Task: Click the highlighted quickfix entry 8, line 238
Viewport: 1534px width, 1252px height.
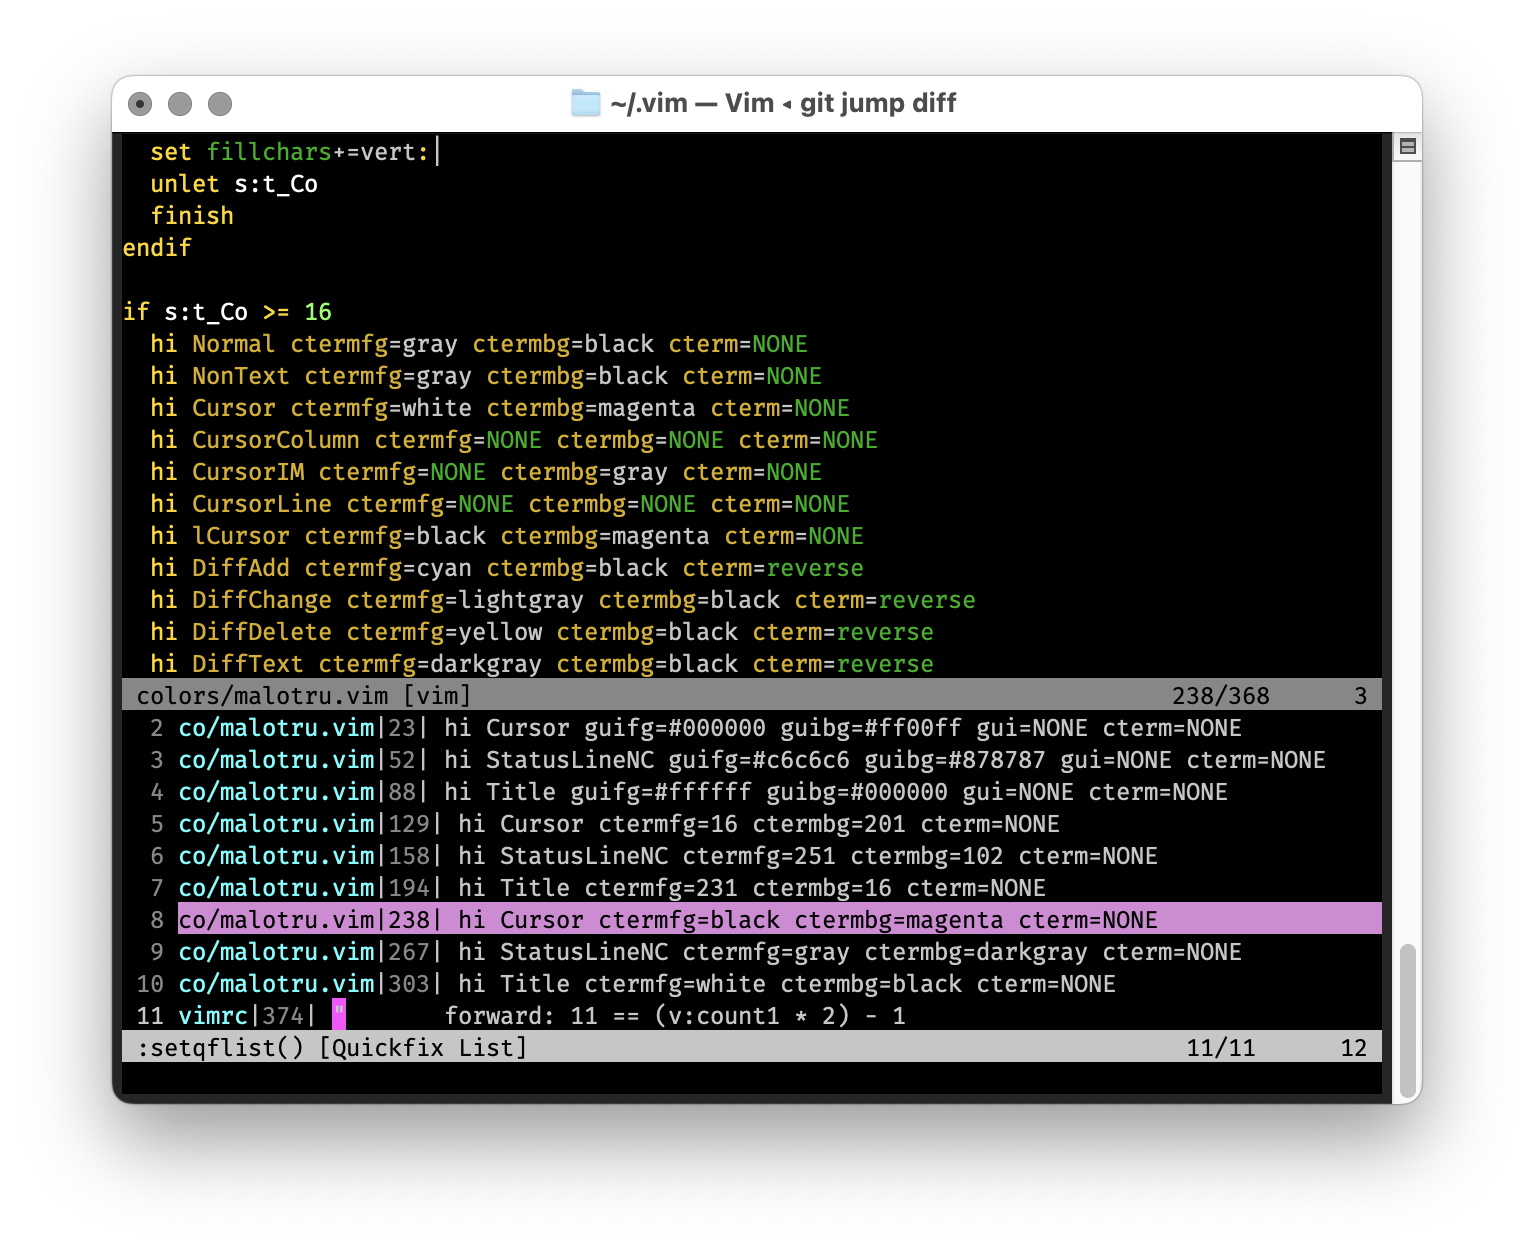Action: tap(751, 920)
